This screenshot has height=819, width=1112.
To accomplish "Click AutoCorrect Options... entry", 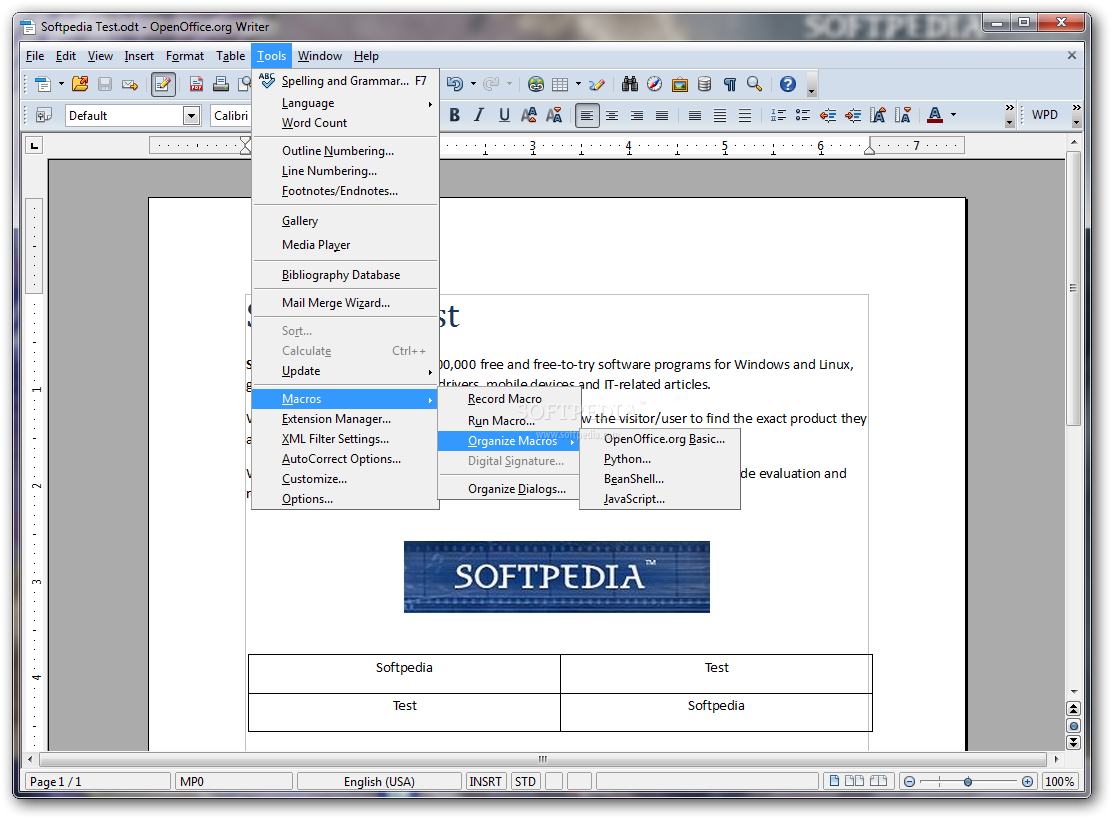I will [345, 459].
